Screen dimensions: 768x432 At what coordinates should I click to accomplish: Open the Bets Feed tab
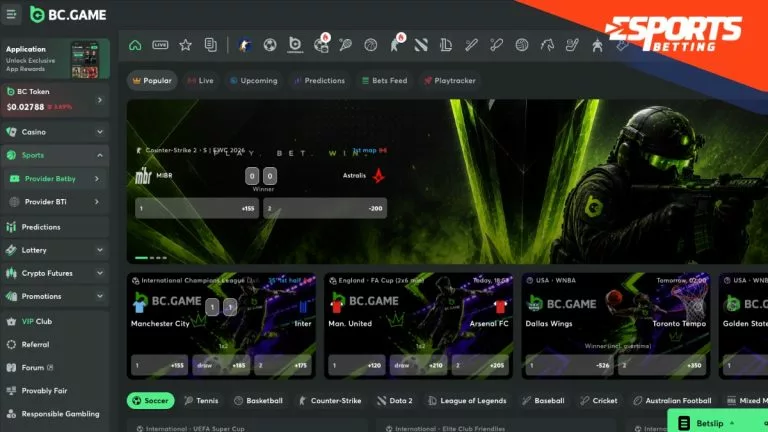[x=384, y=80]
